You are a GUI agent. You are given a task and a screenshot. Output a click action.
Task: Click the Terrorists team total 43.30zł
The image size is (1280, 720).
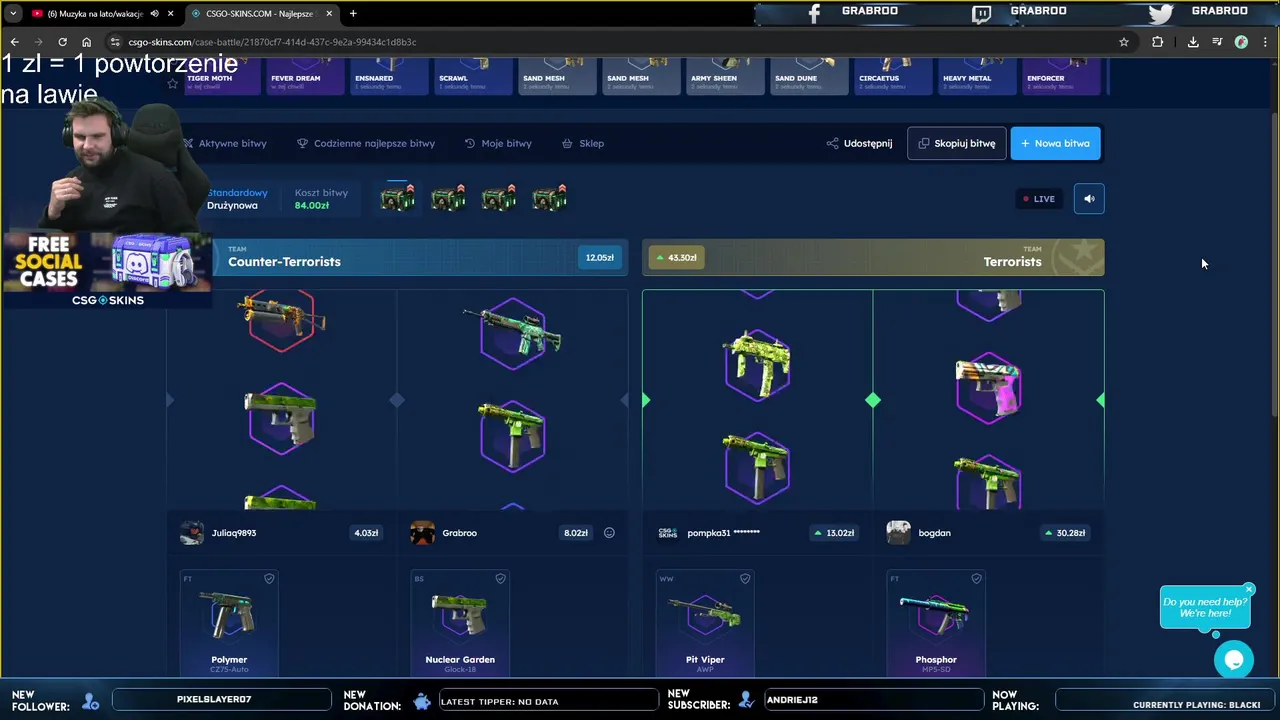coord(676,258)
